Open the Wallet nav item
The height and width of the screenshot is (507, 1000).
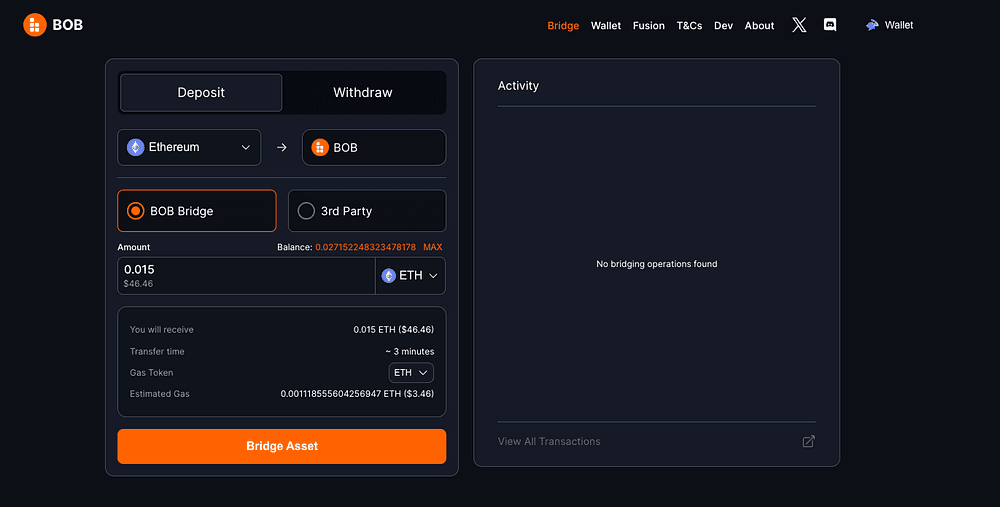click(606, 26)
